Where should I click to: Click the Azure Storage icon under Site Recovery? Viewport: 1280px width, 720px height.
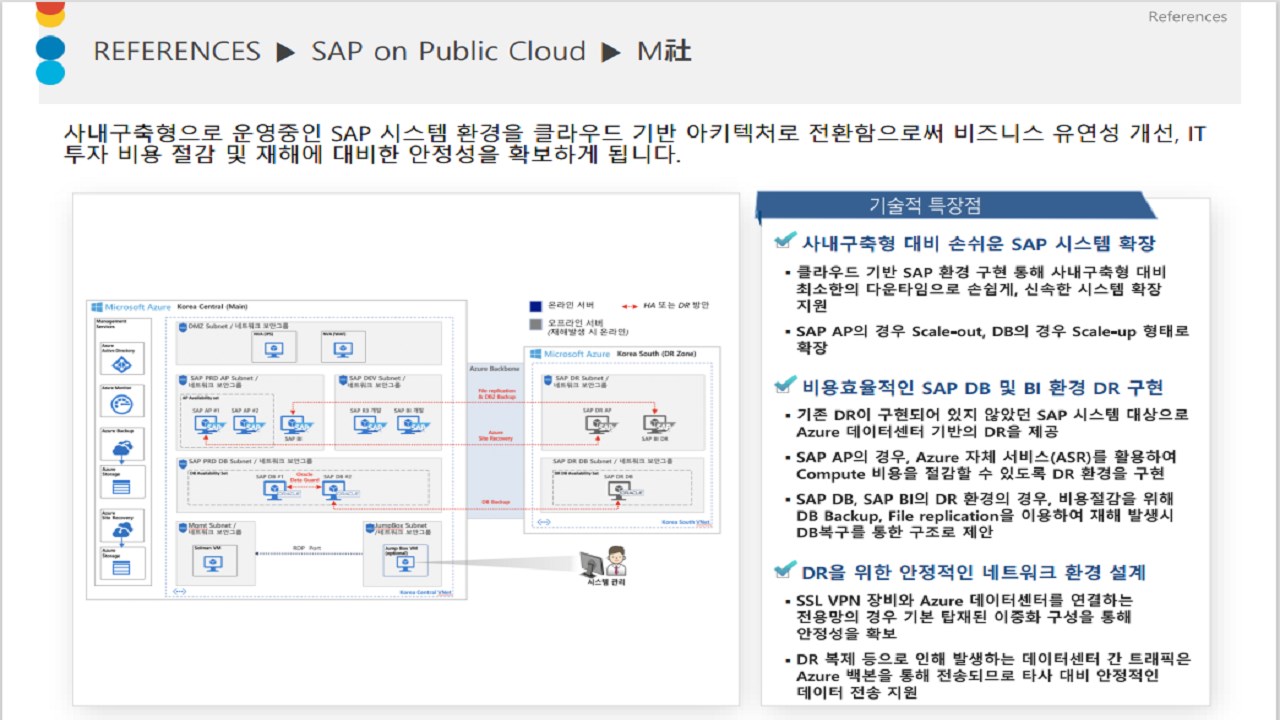click(x=122, y=567)
